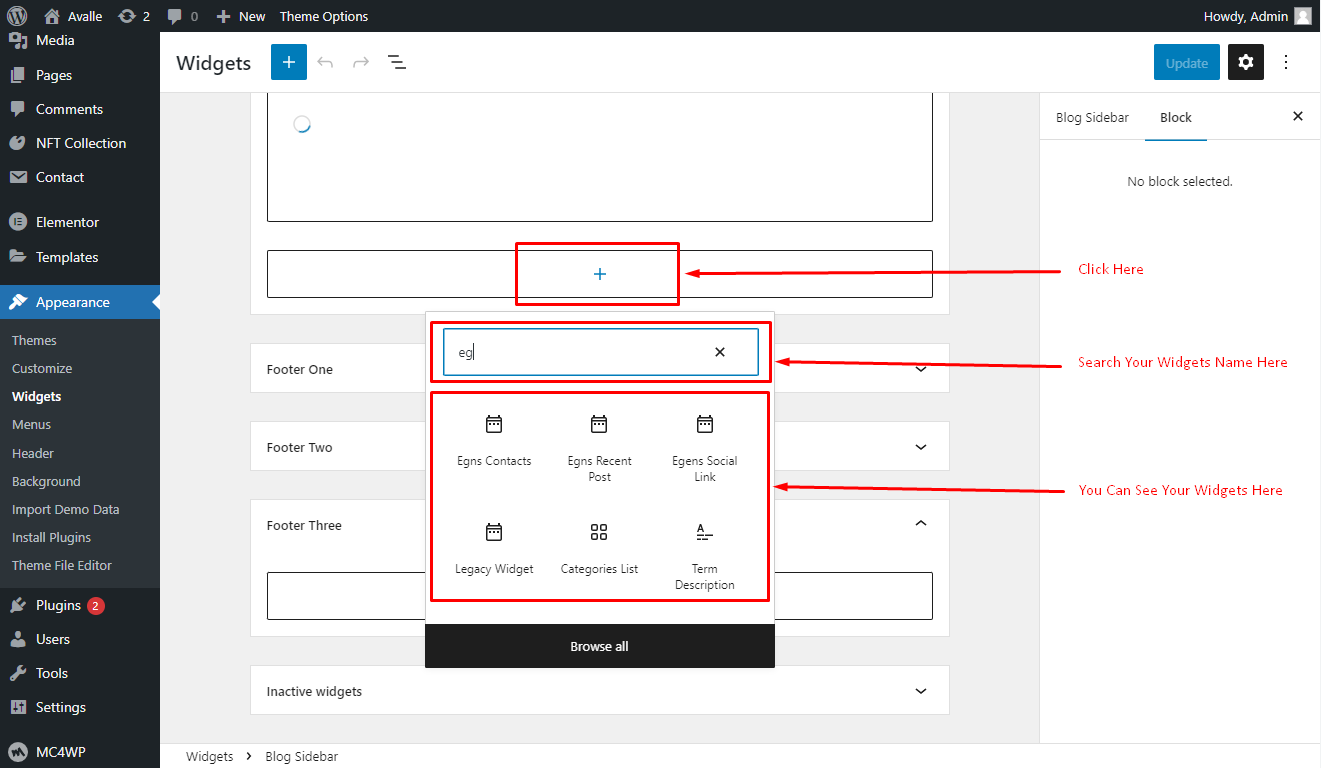
Task: Click the blue block inserter plus button
Action: pyautogui.click(x=288, y=62)
